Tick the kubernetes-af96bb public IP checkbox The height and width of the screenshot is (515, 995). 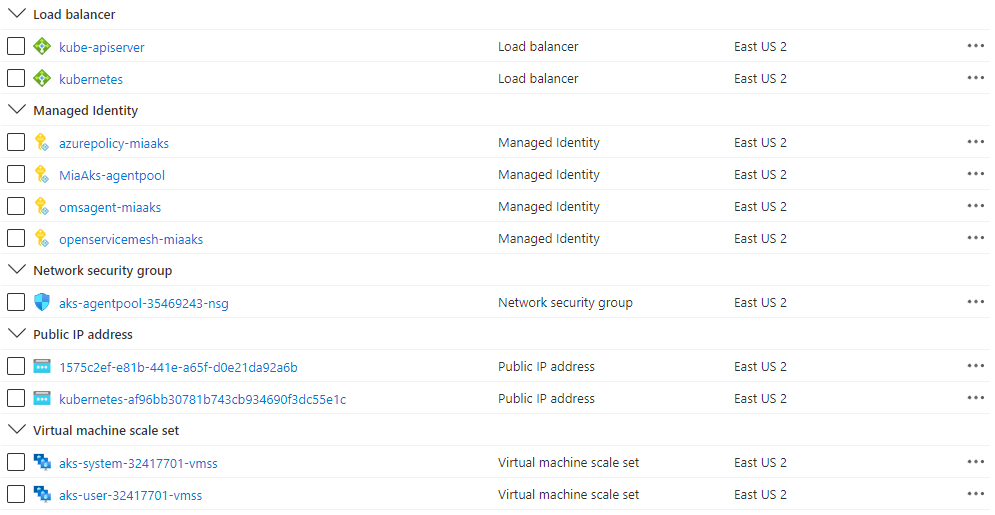(16, 398)
